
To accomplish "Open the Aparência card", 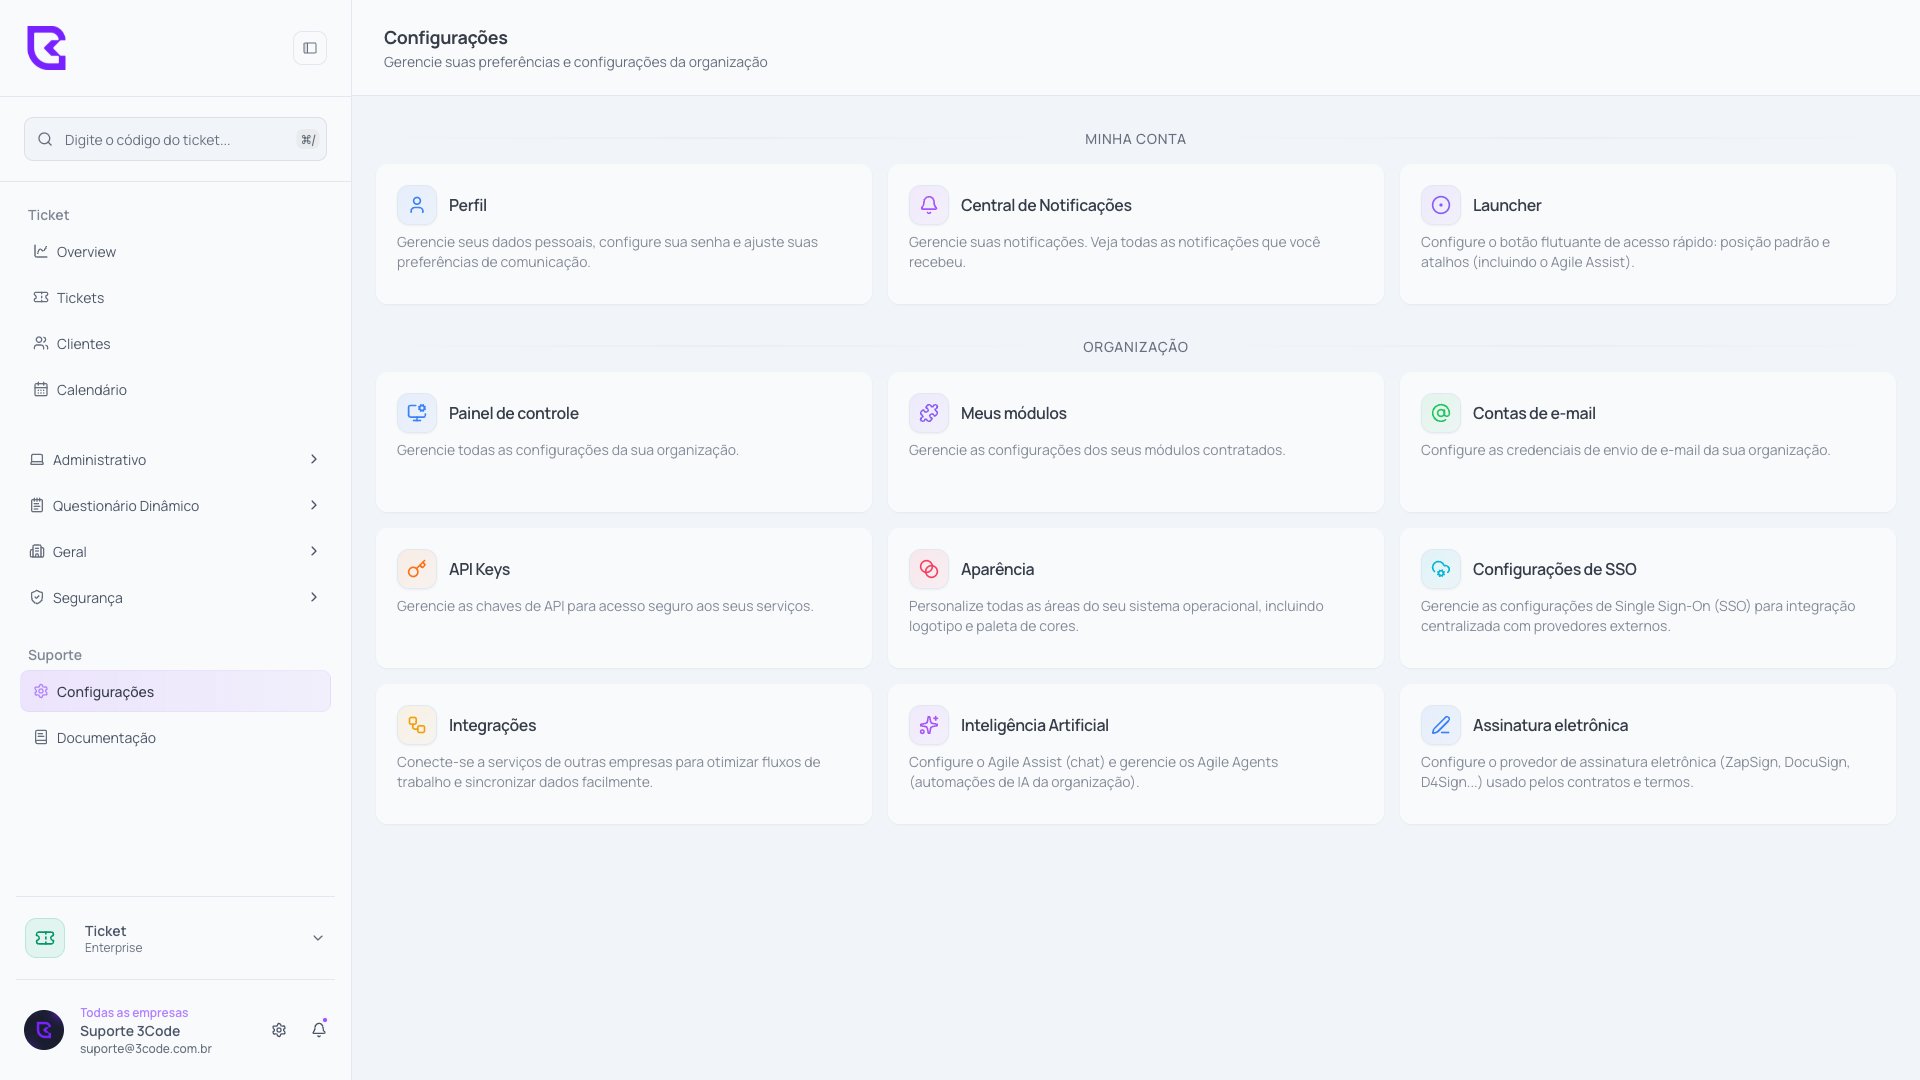I will coord(1136,598).
